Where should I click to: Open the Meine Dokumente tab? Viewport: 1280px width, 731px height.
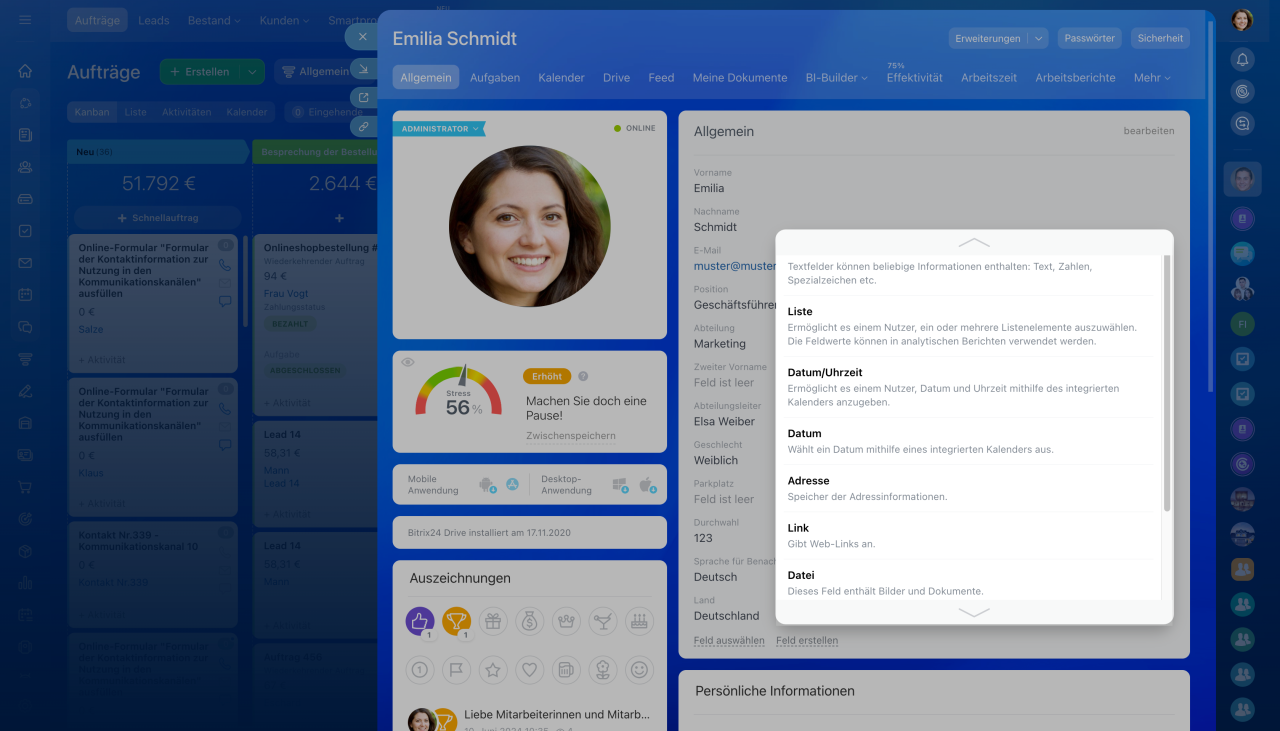[740, 77]
